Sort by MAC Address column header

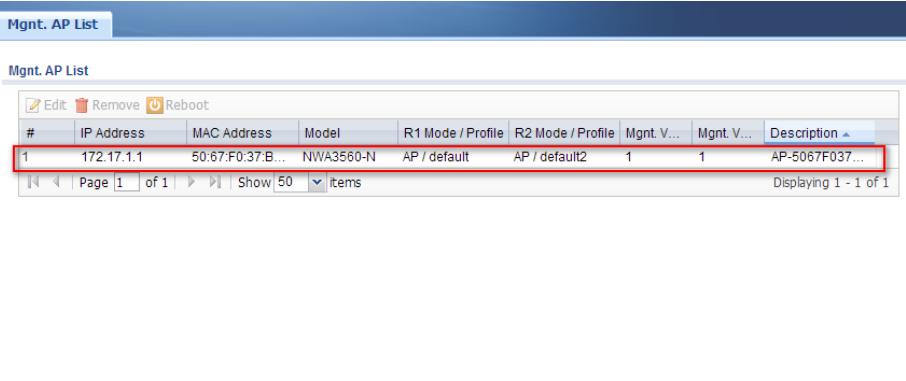(243, 133)
